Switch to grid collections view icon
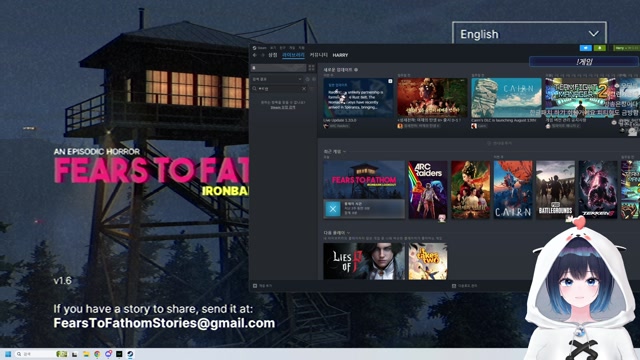640x360 pixels. (x=311, y=68)
